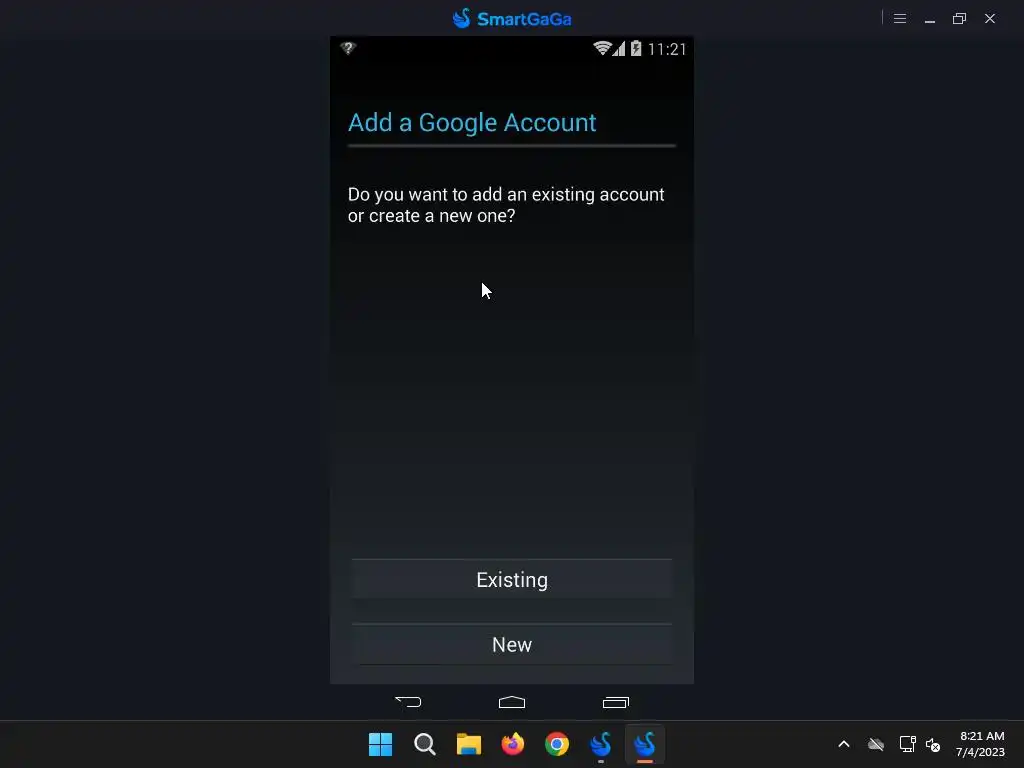
Task: Switch to the first SmartGaGa taskbar icon
Action: click(601, 744)
